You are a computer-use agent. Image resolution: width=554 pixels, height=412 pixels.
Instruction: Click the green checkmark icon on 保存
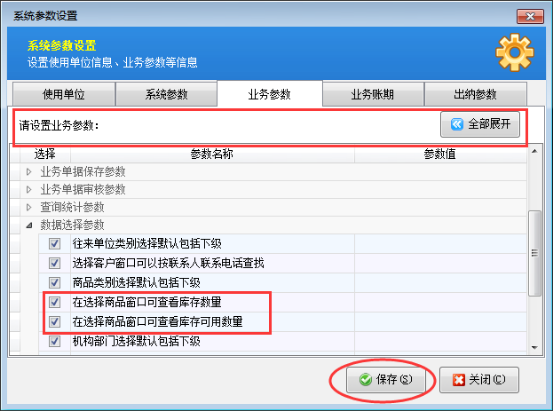[x=365, y=380]
